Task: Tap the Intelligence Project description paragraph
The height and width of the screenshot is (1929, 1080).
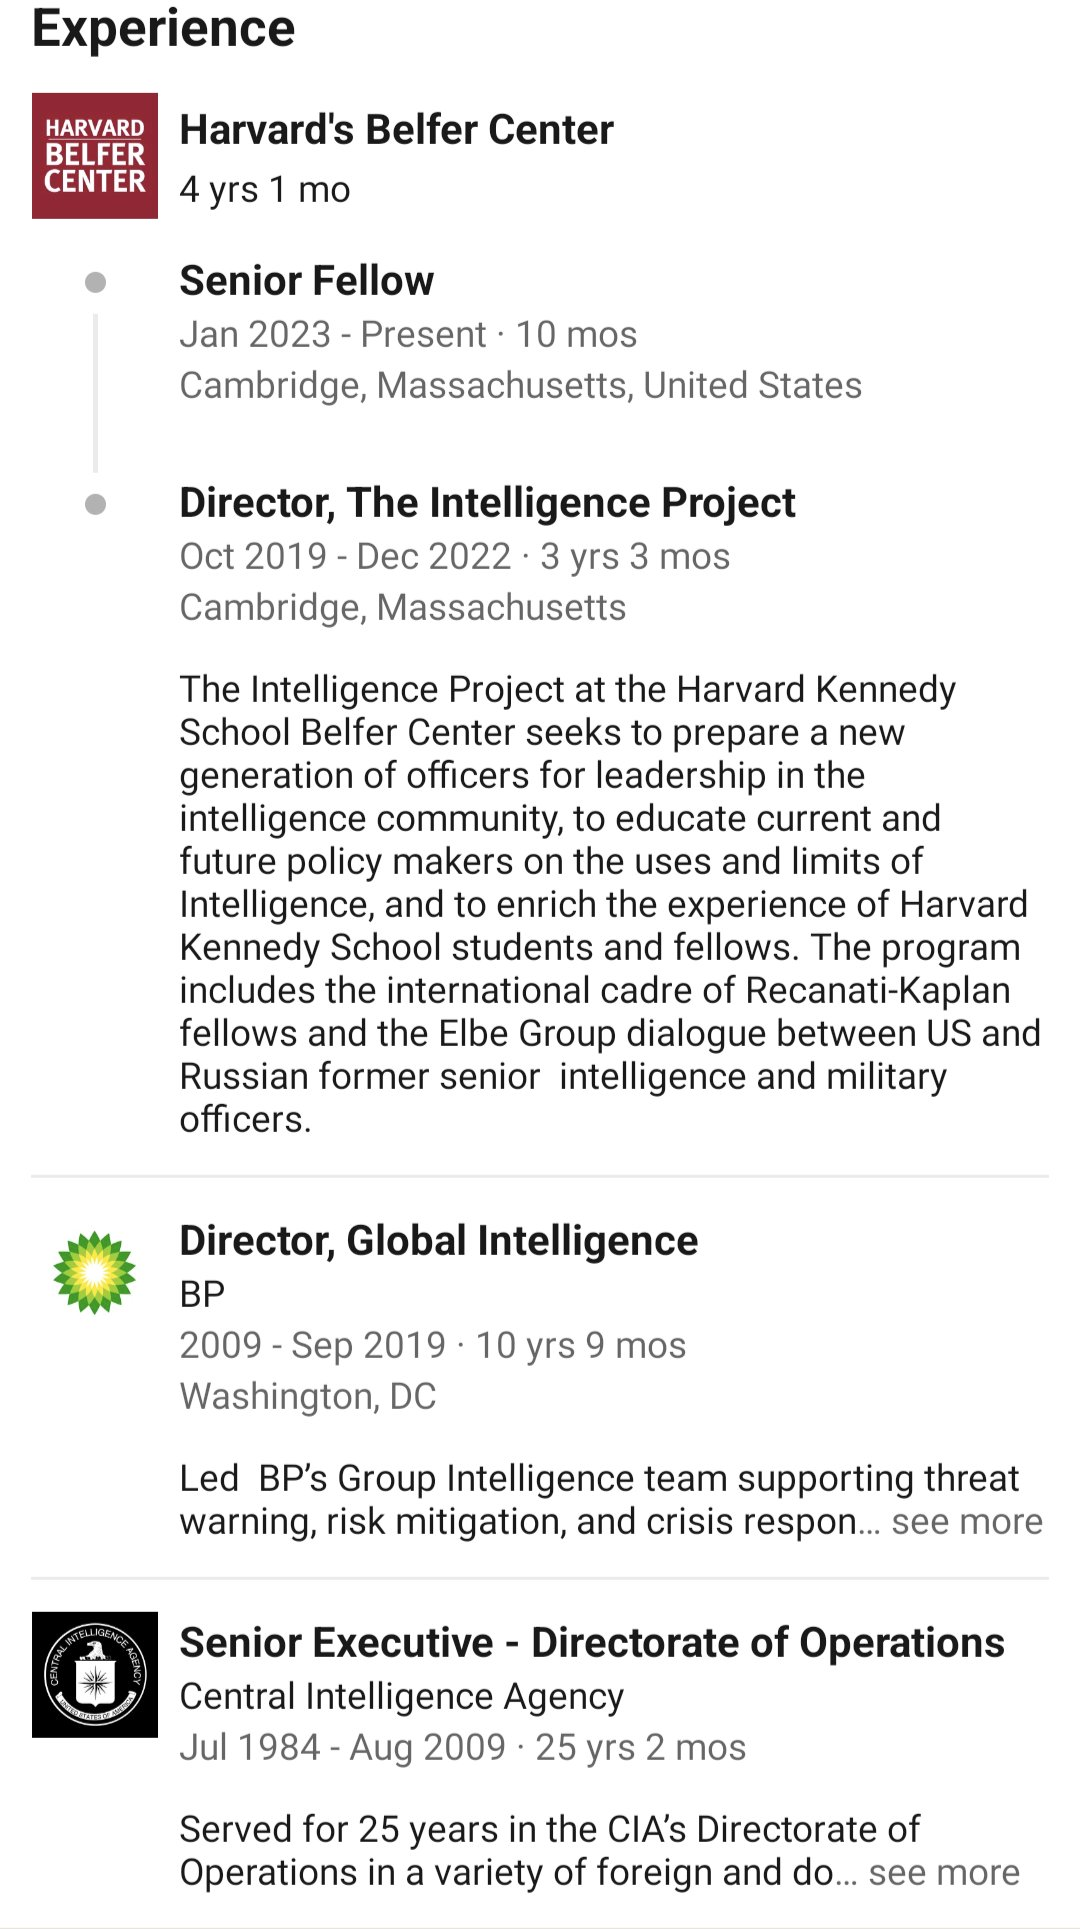Action: tap(600, 904)
